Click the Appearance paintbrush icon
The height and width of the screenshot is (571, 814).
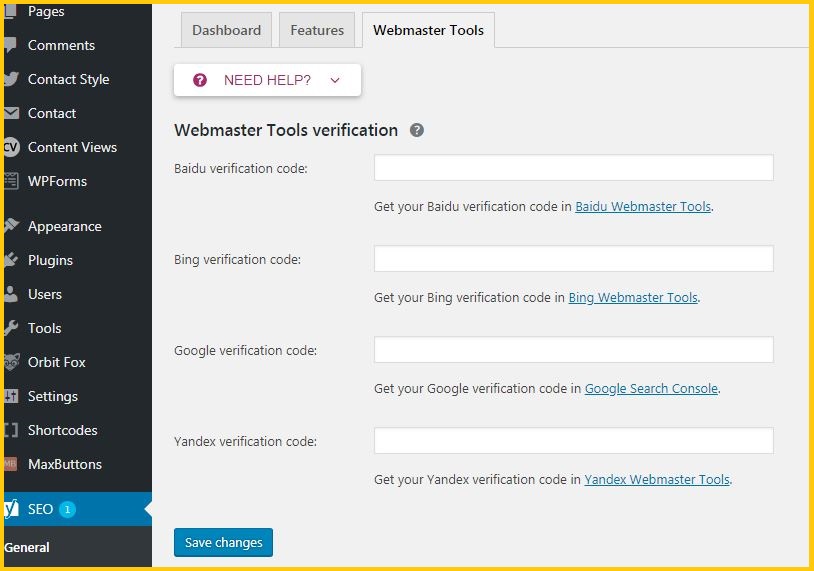[x=11, y=226]
